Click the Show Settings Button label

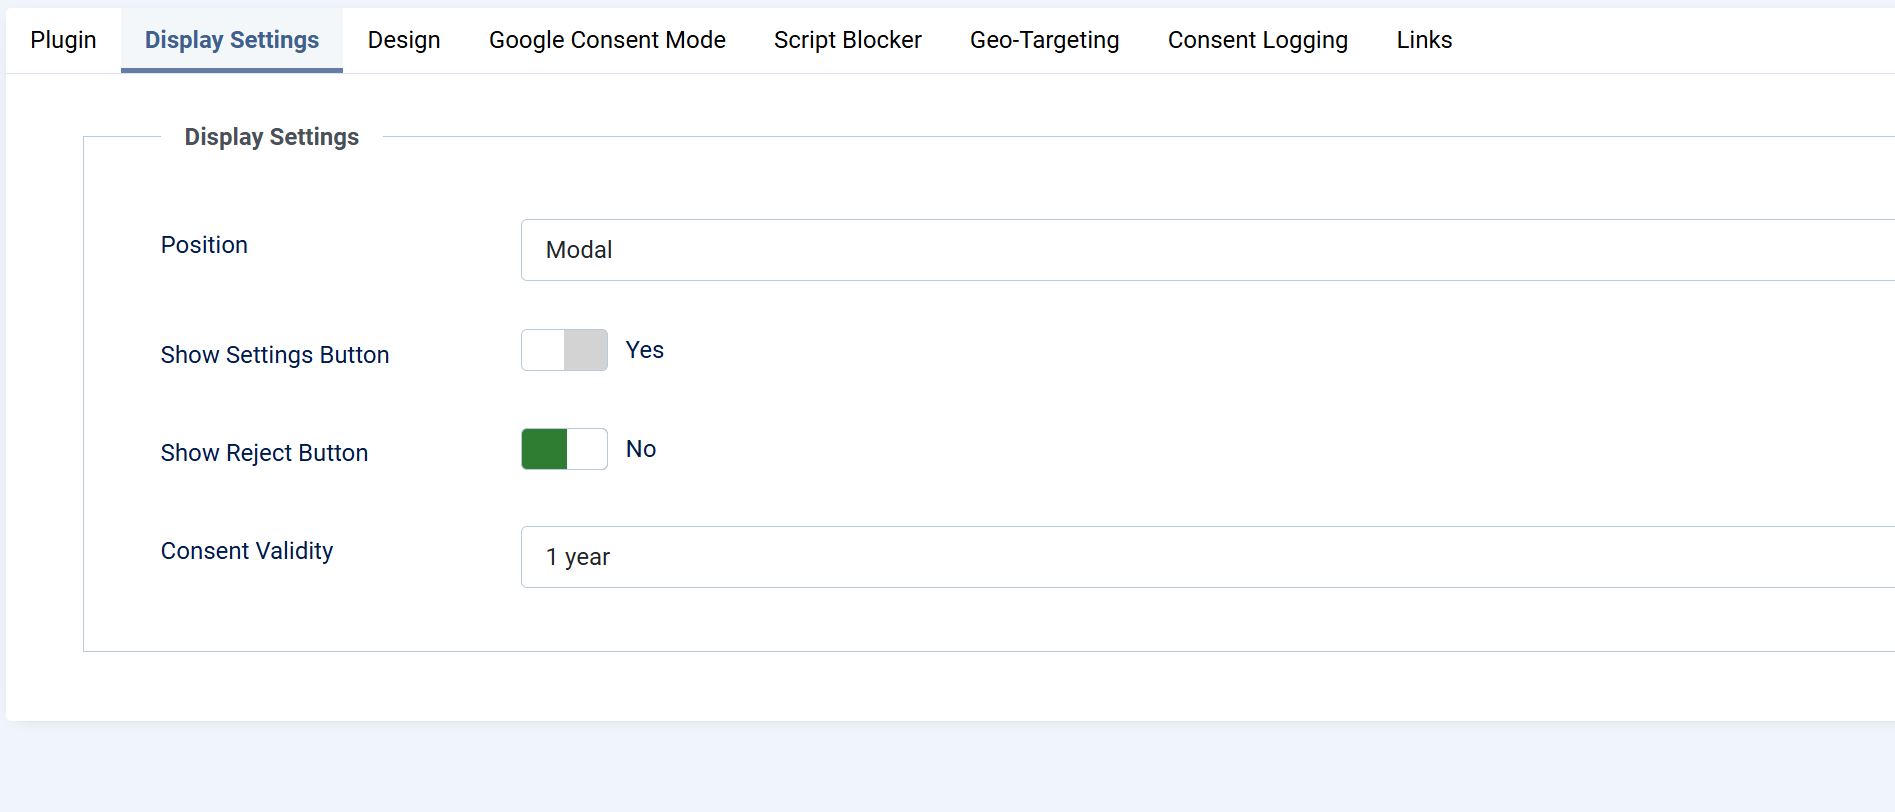coord(275,355)
